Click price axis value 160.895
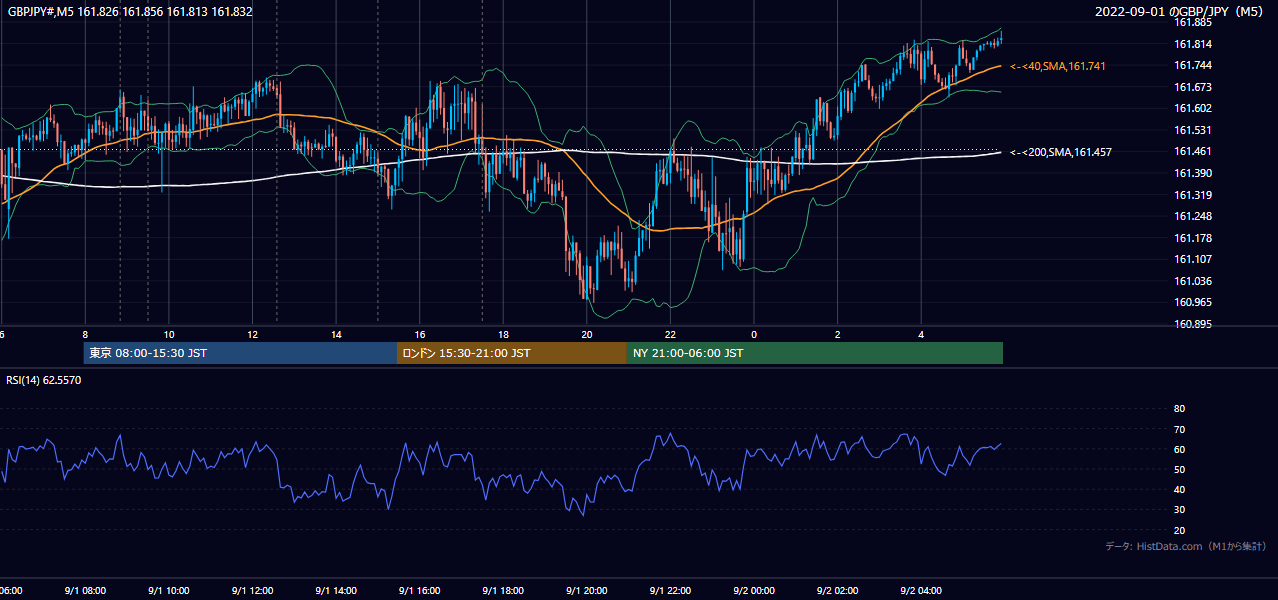Viewport: 1278px width, 600px height. pos(1193,324)
